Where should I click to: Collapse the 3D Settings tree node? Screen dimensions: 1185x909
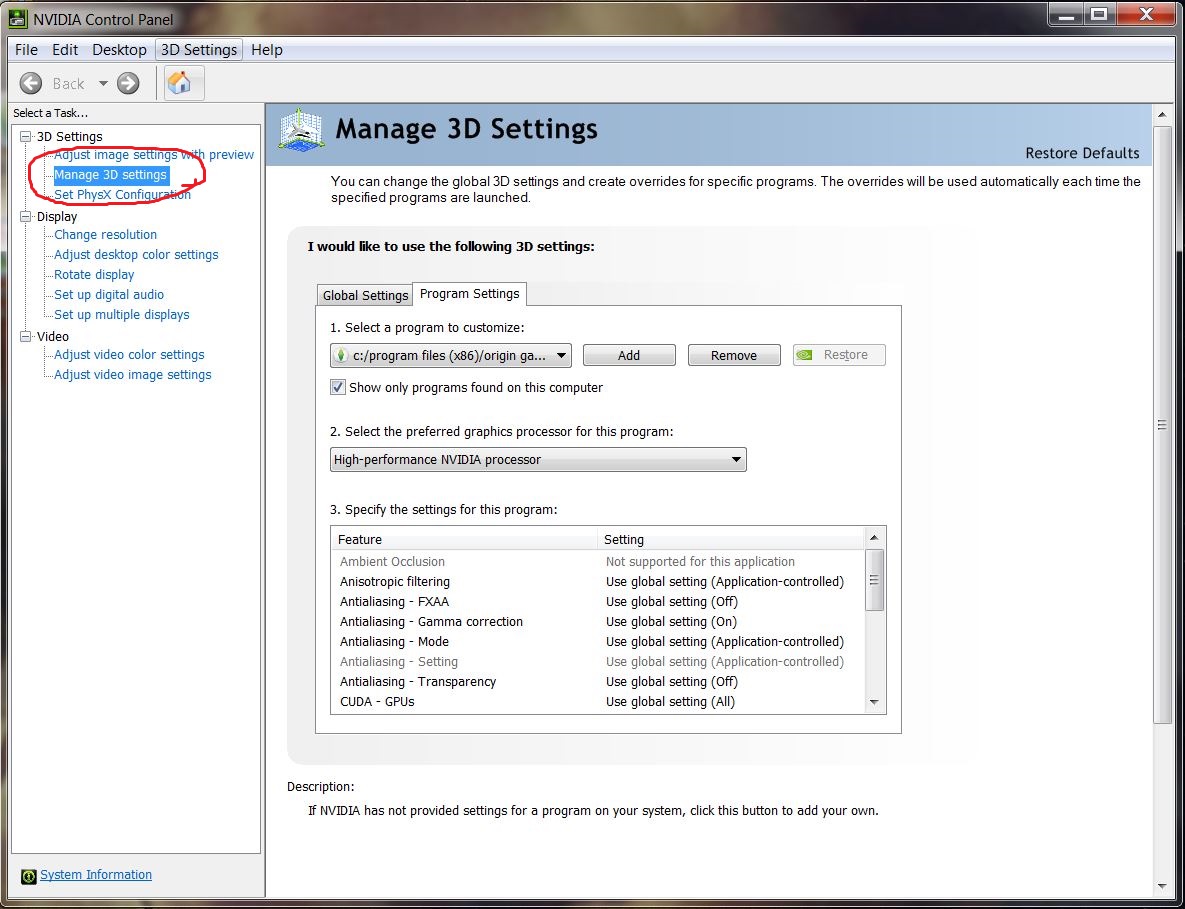tap(26, 137)
